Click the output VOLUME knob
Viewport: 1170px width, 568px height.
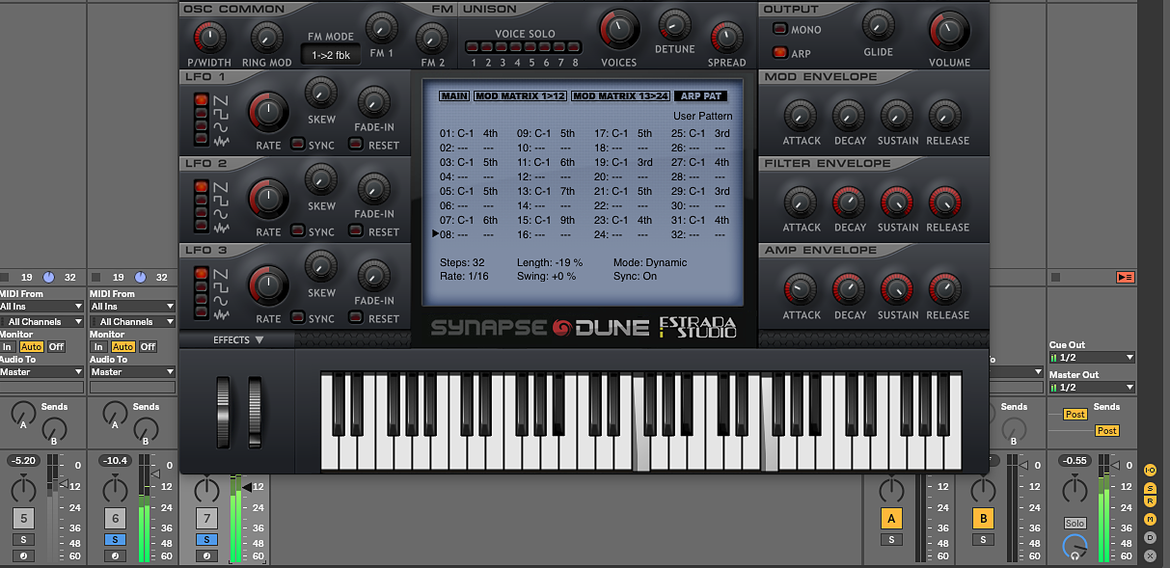tap(949, 31)
